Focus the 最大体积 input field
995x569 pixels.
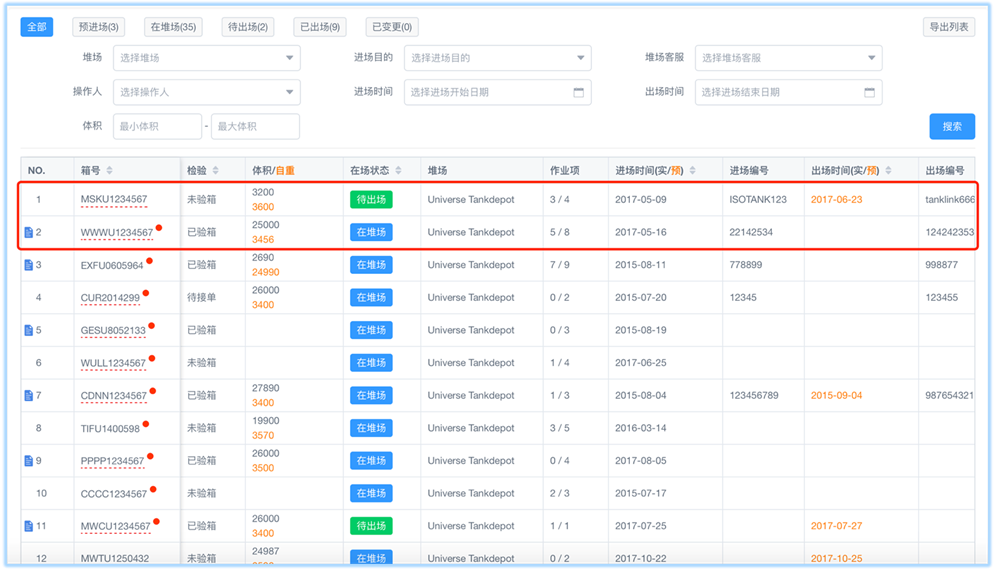(x=255, y=126)
